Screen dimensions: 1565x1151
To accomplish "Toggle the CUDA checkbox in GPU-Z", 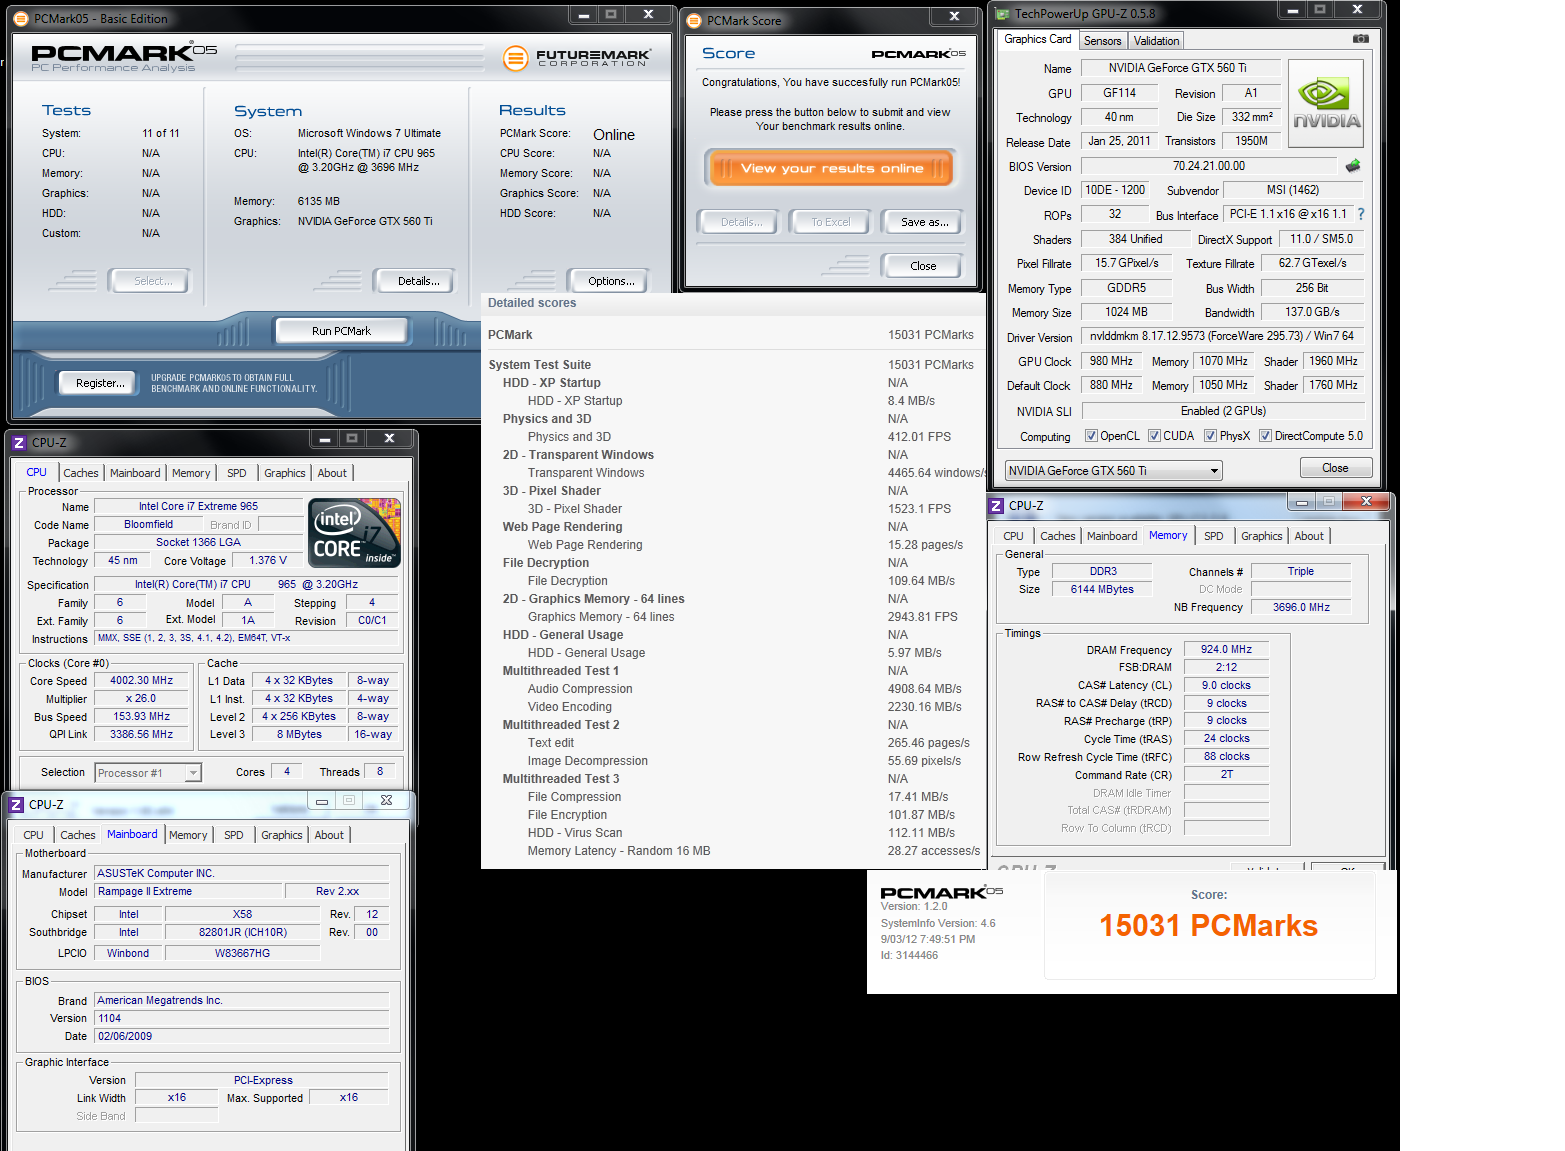I will click(x=1154, y=436).
